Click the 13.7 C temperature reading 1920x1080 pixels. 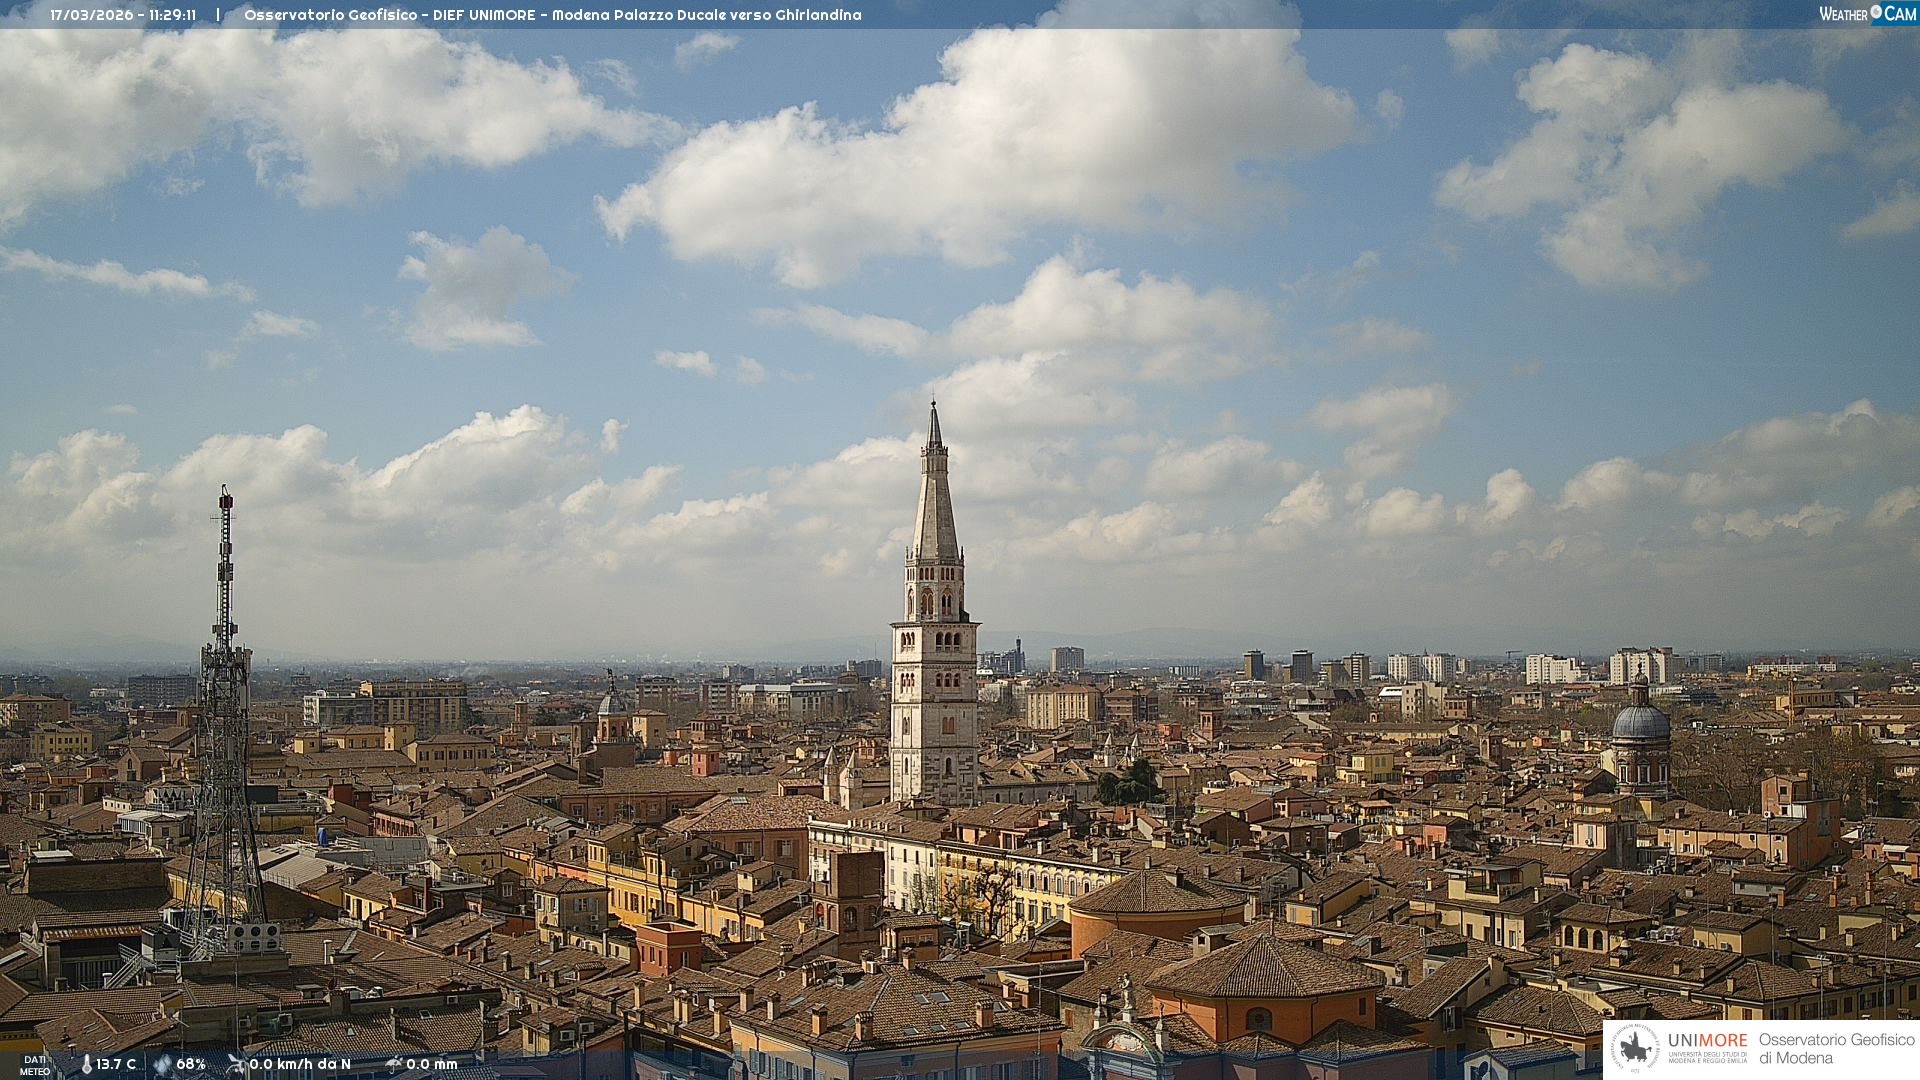116,1064
